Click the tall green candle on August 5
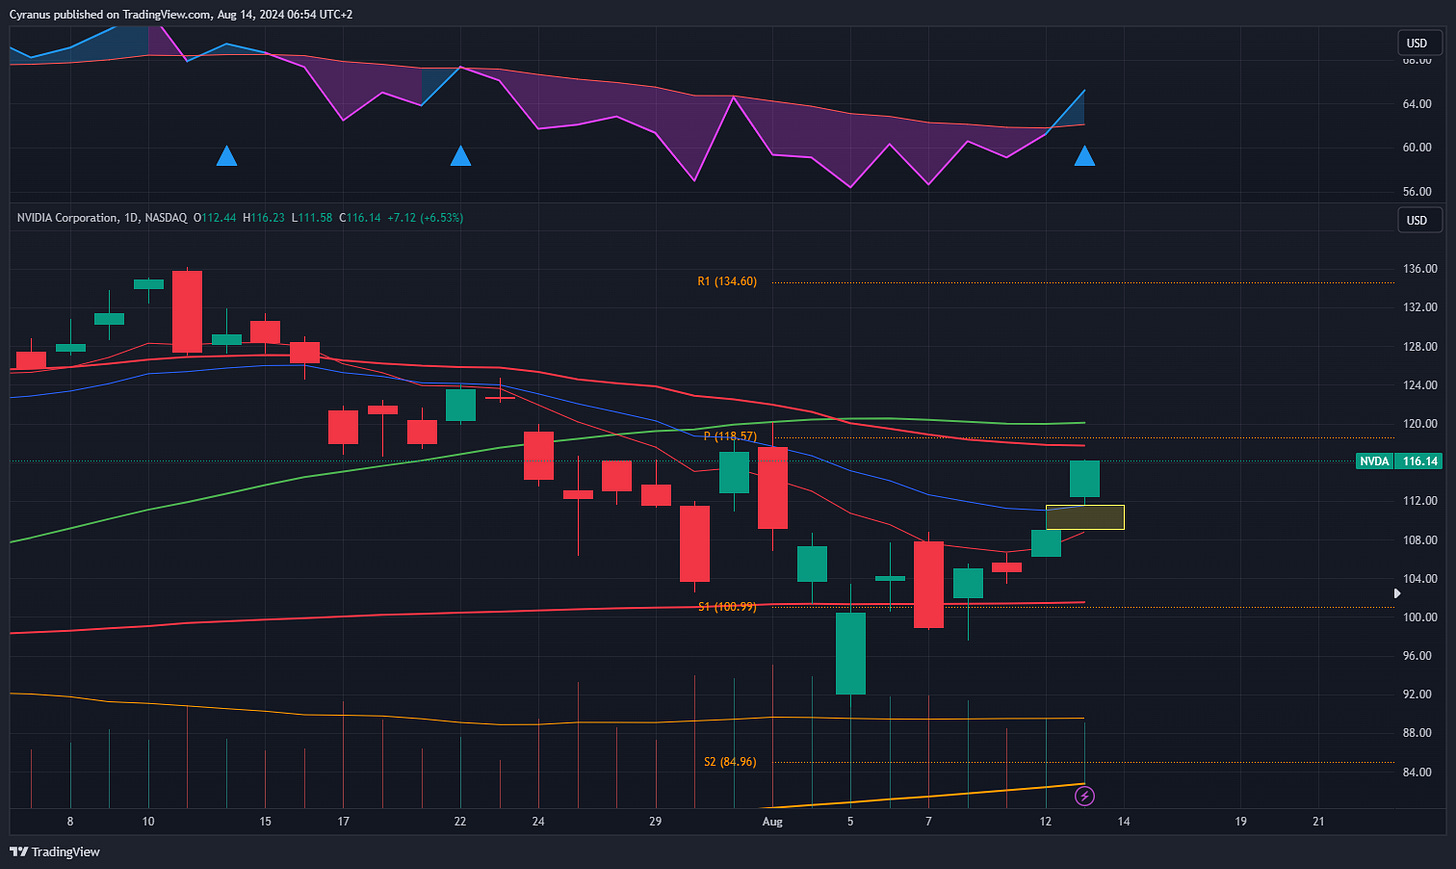 (x=851, y=653)
